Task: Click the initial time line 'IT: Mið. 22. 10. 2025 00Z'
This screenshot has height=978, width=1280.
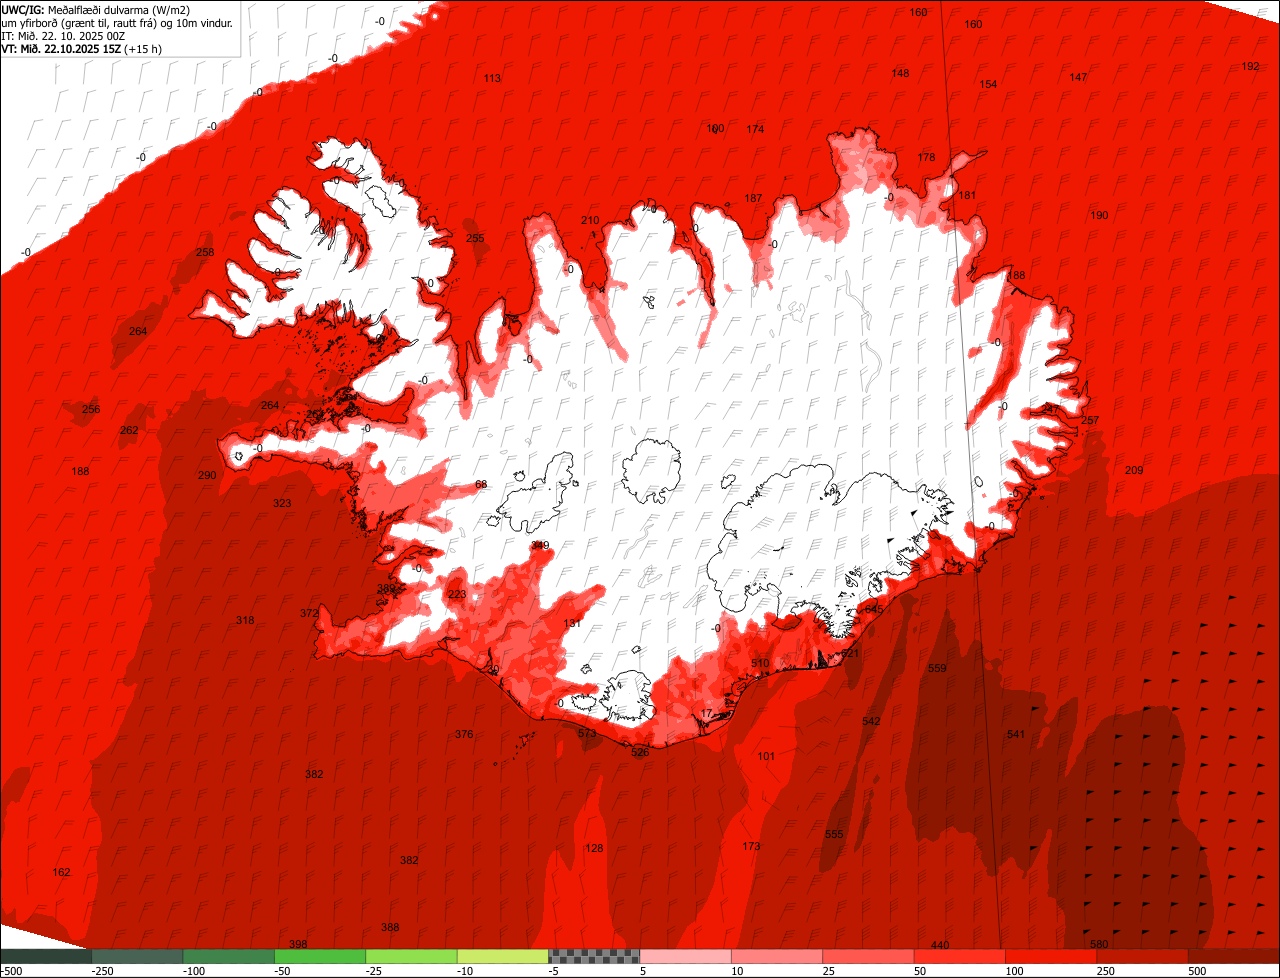Action: (x=63, y=36)
